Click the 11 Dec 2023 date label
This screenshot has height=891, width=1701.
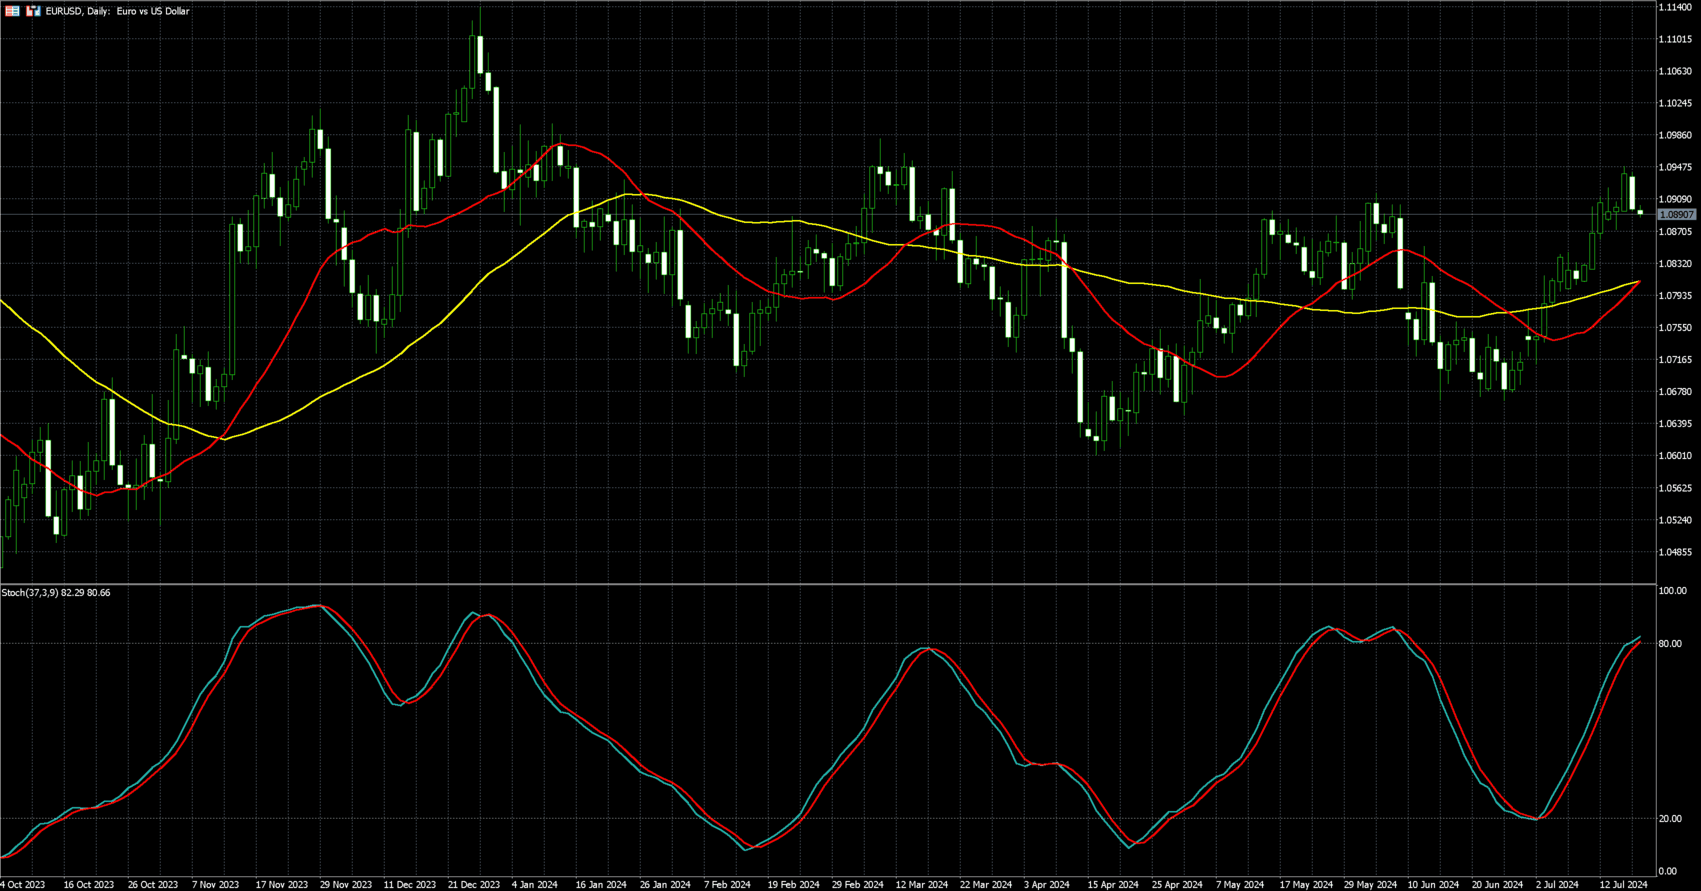[409, 885]
